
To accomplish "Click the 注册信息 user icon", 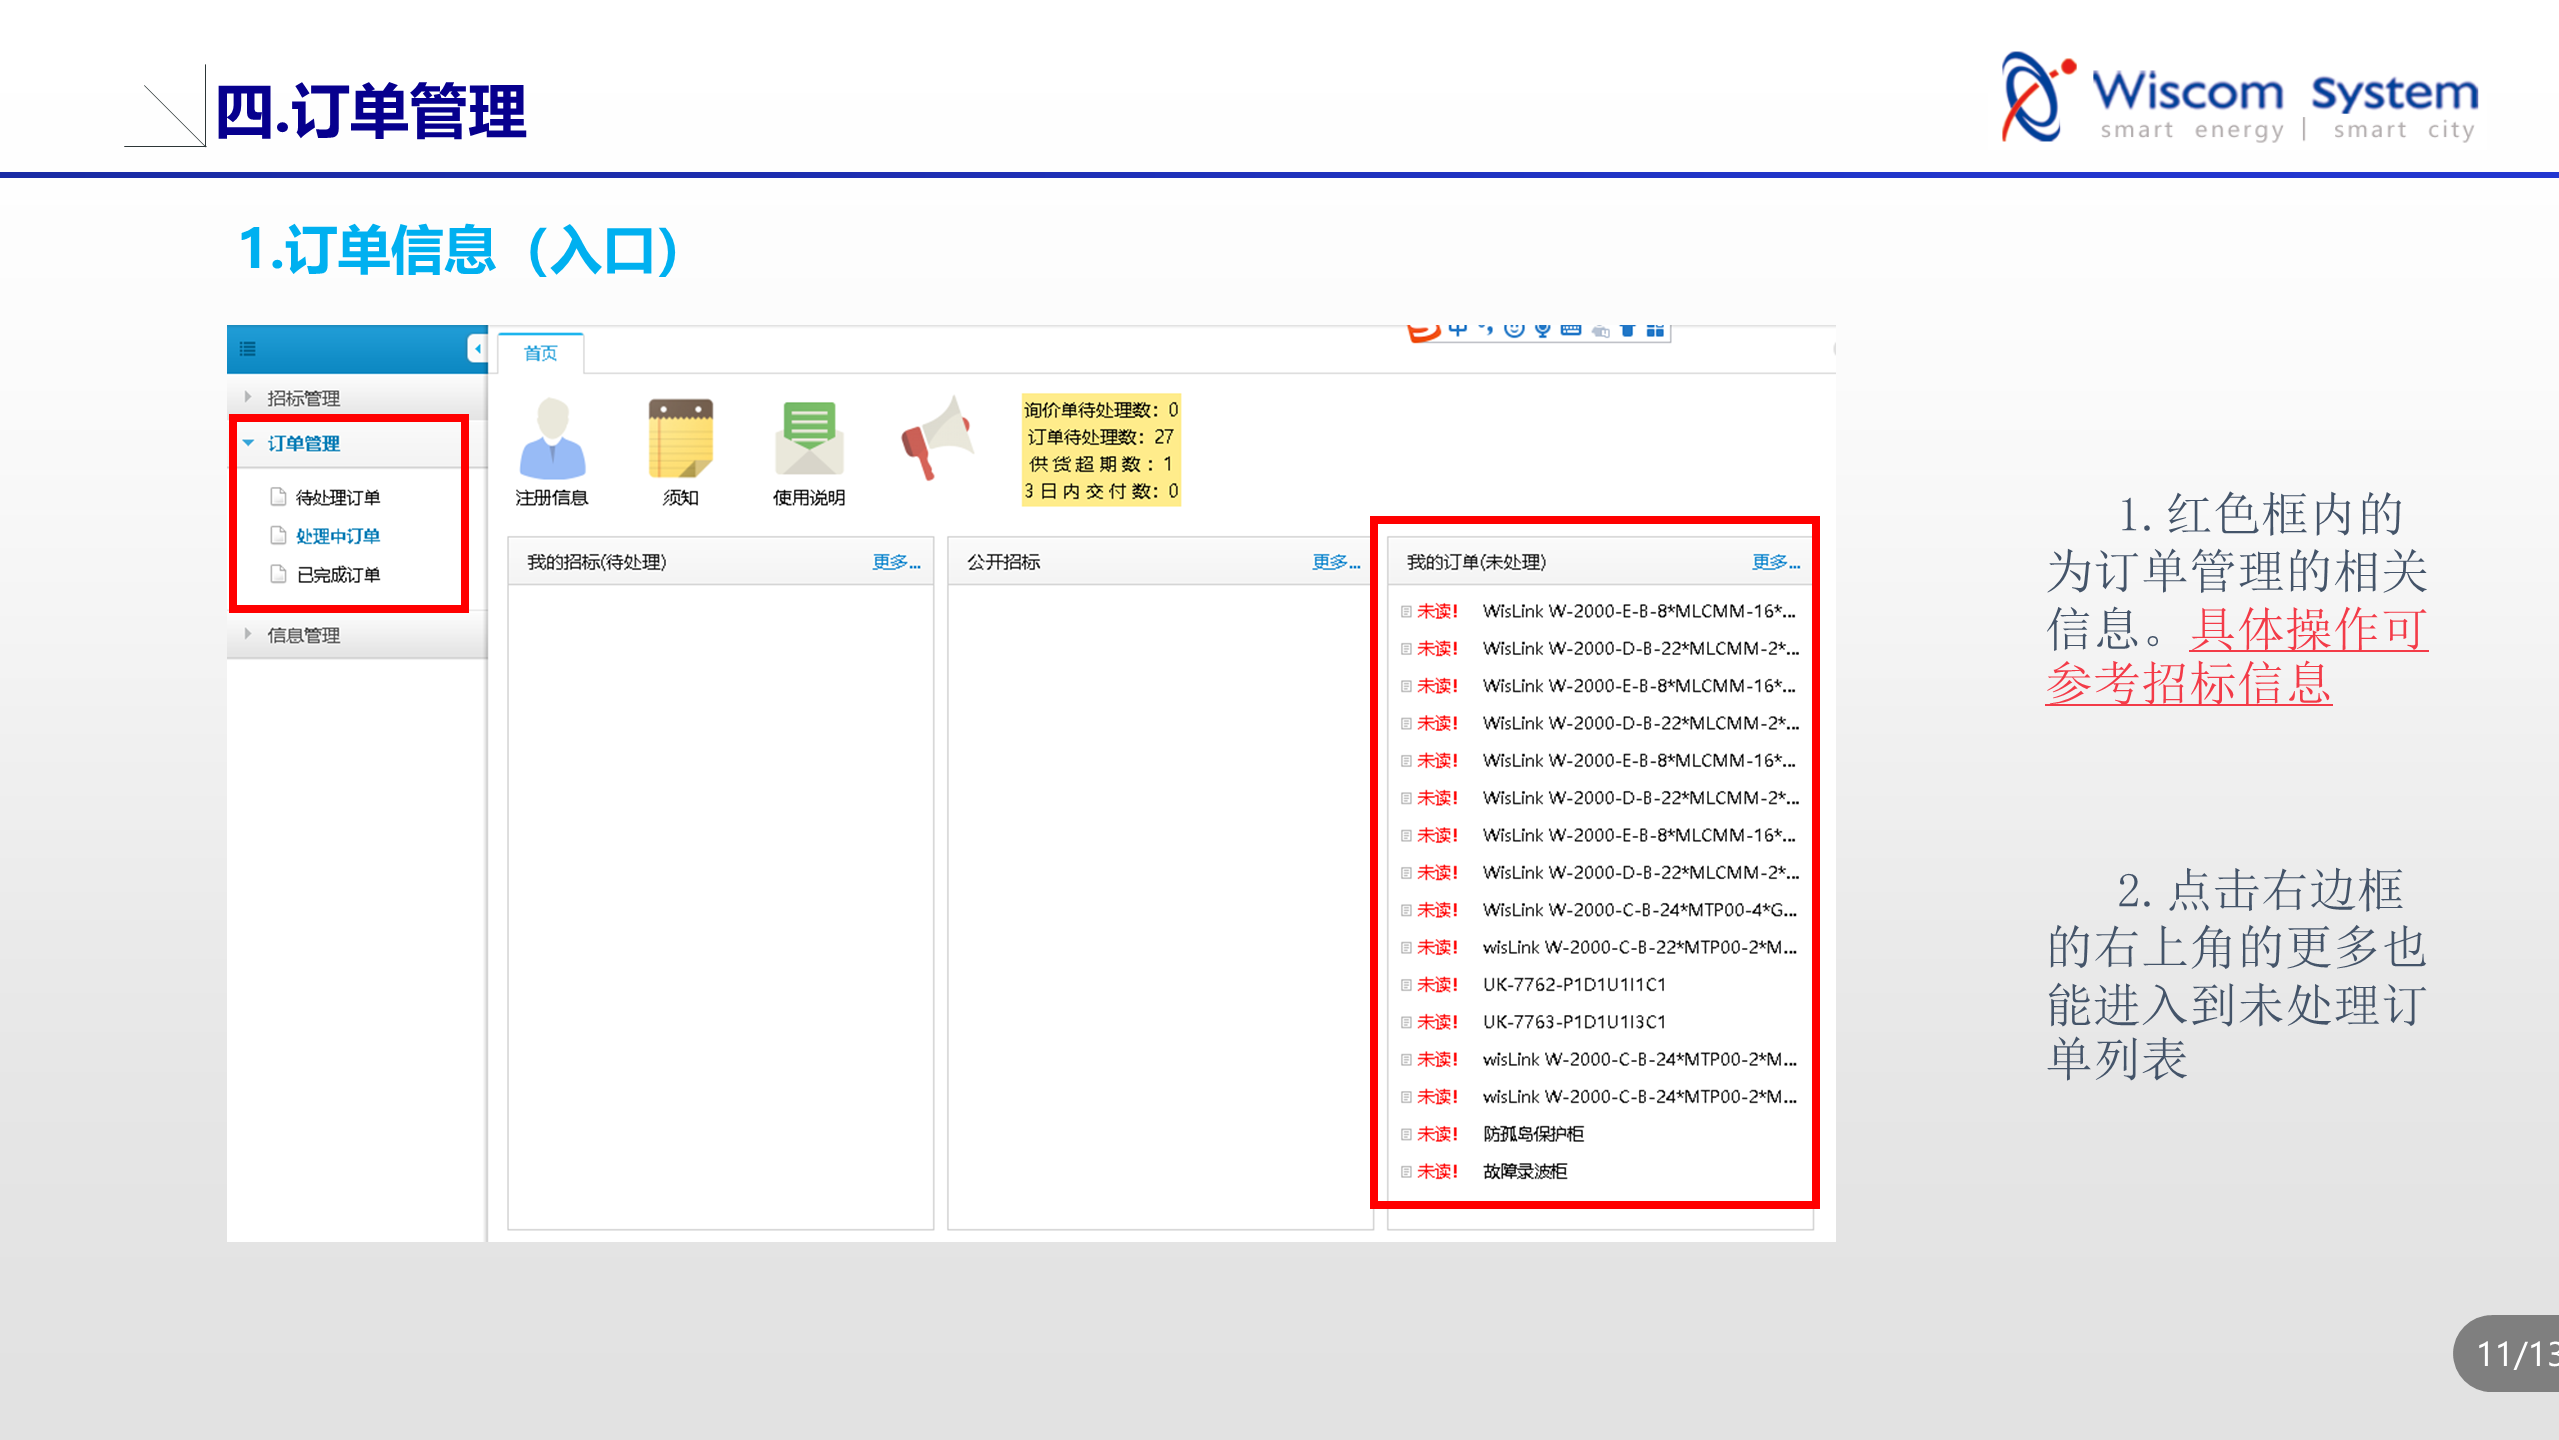I will 552,440.
